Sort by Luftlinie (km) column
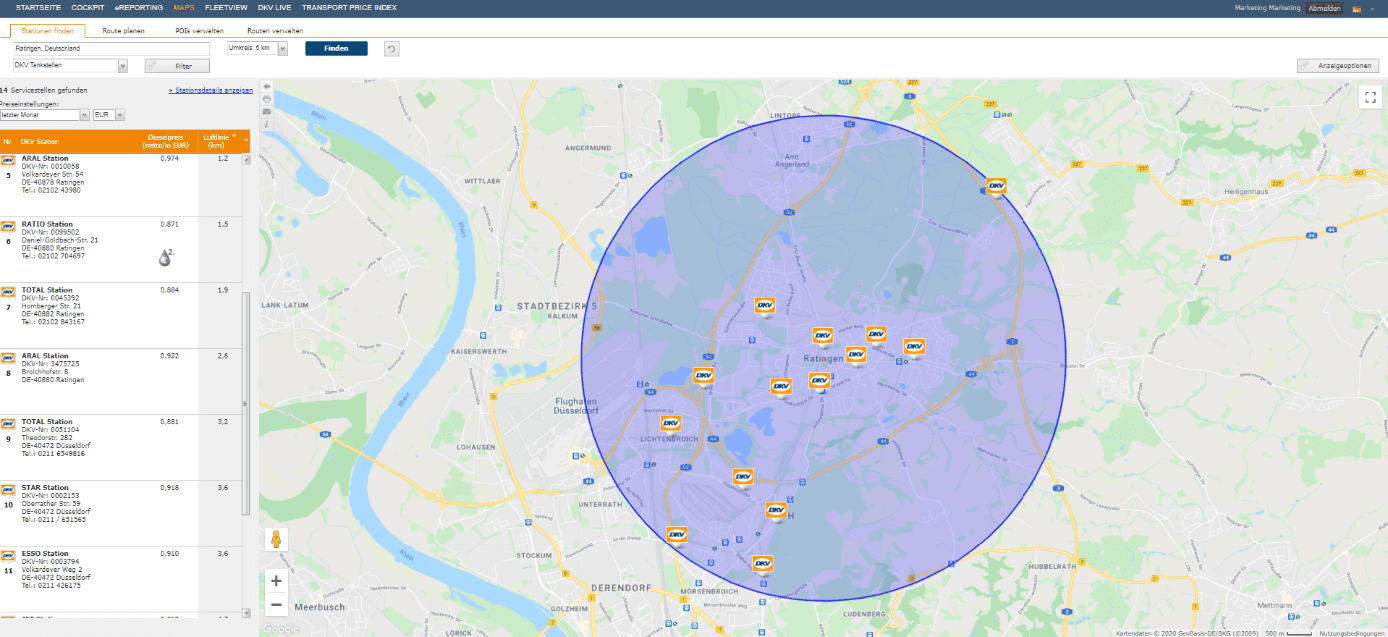 coord(215,141)
